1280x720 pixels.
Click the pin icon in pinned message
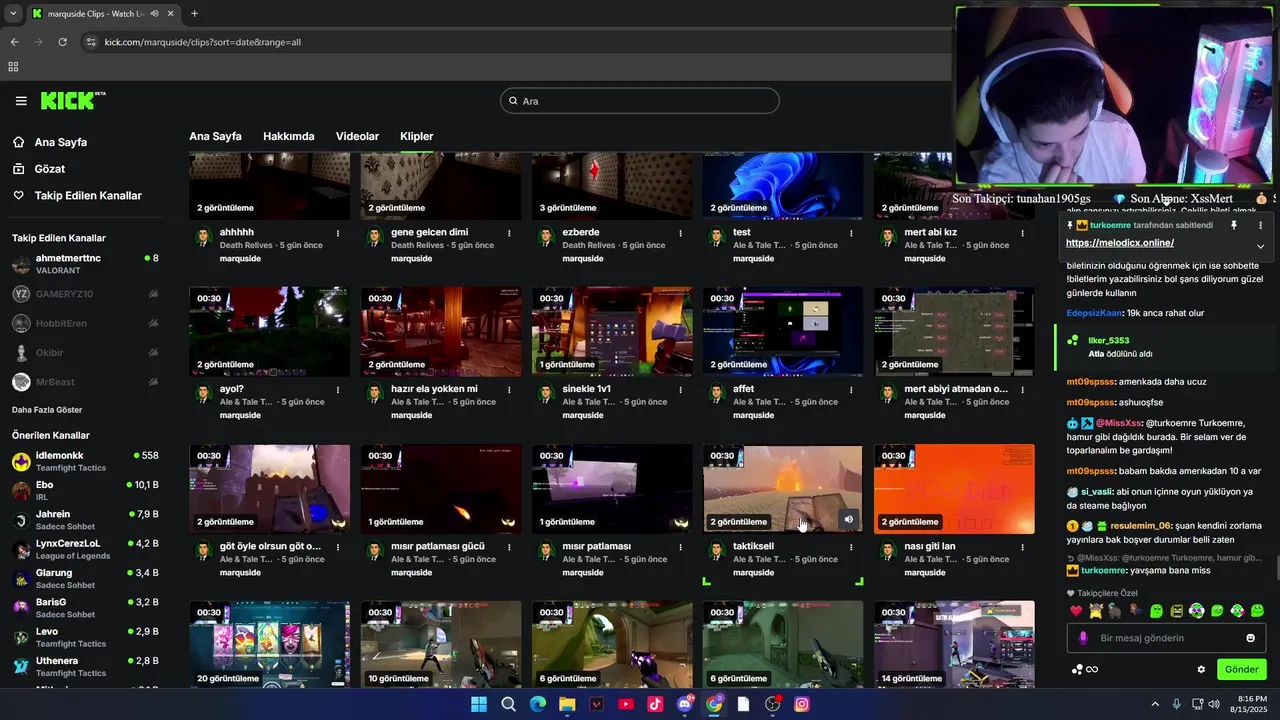[x=1234, y=226]
